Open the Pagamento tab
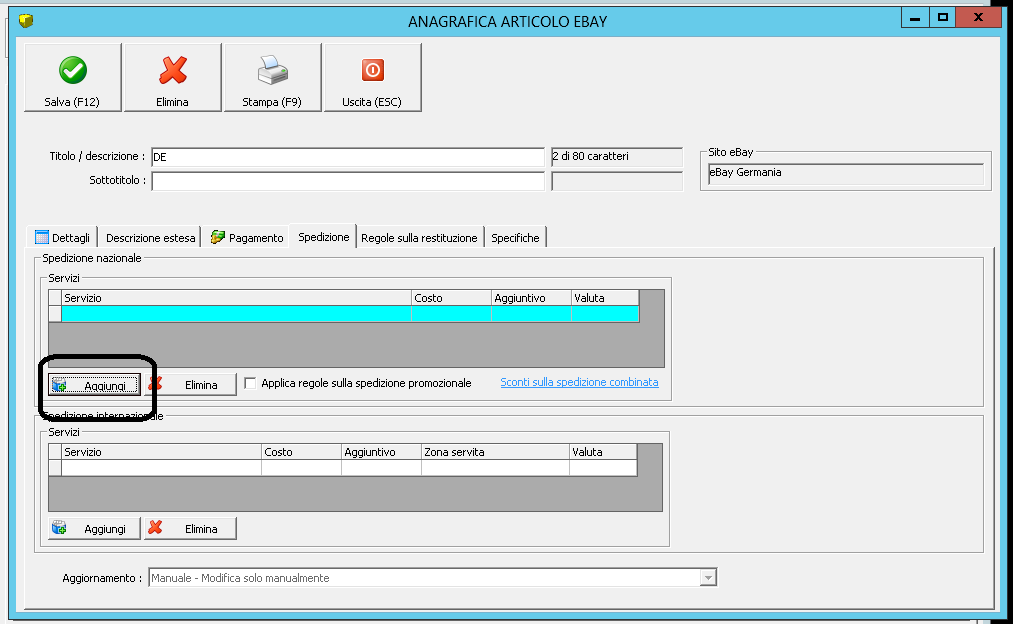The image size is (1013, 624). click(247, 238)
